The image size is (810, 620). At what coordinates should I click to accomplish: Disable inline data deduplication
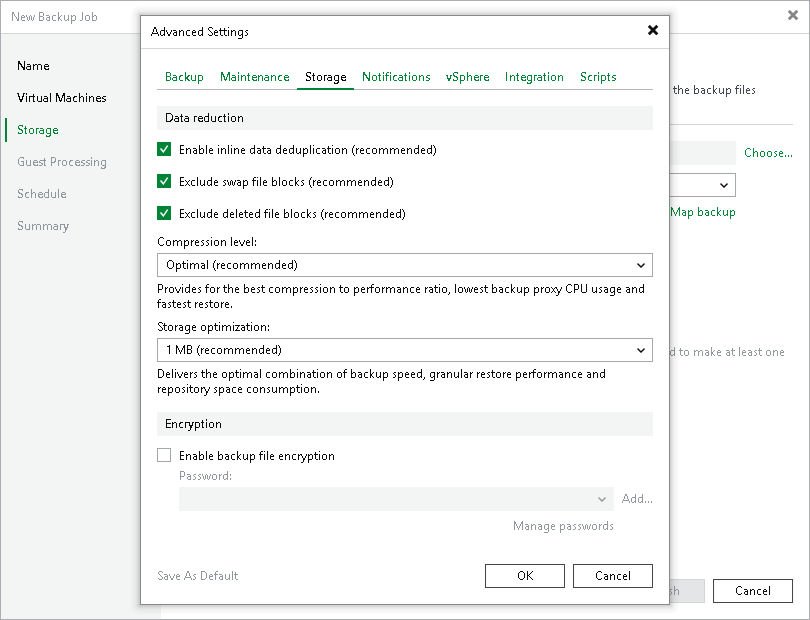165,148
